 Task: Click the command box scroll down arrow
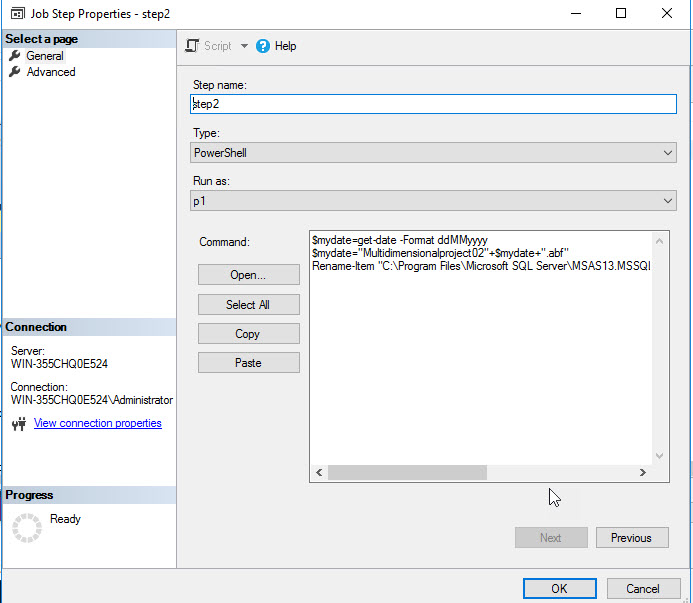pyautogui.click(x=659, y=456)
